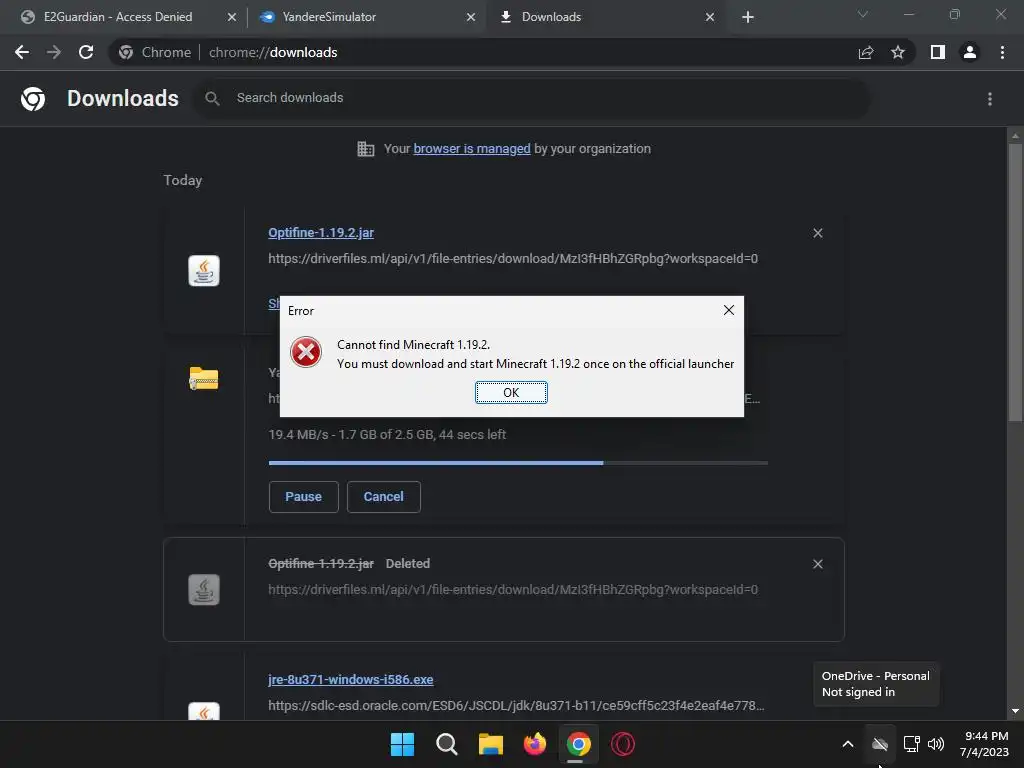Close the E2Guardian tab
This screenshot has width=1024, height=768.
(x=232, y=17)
